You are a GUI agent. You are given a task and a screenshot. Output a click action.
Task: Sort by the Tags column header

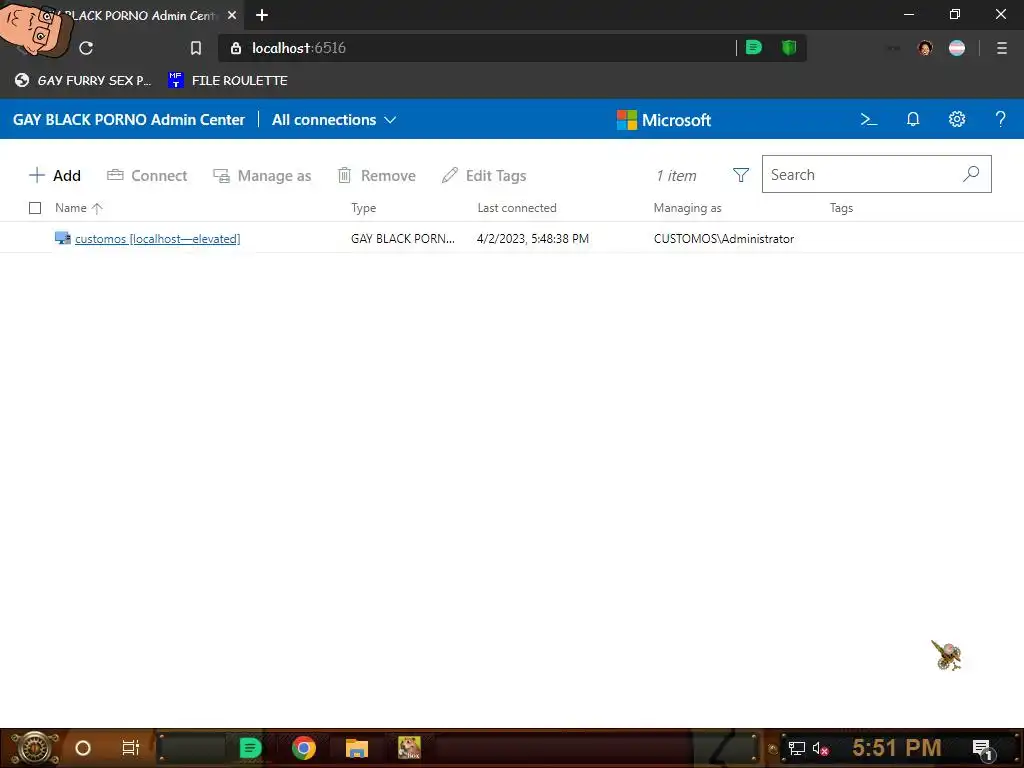(841, 208)
